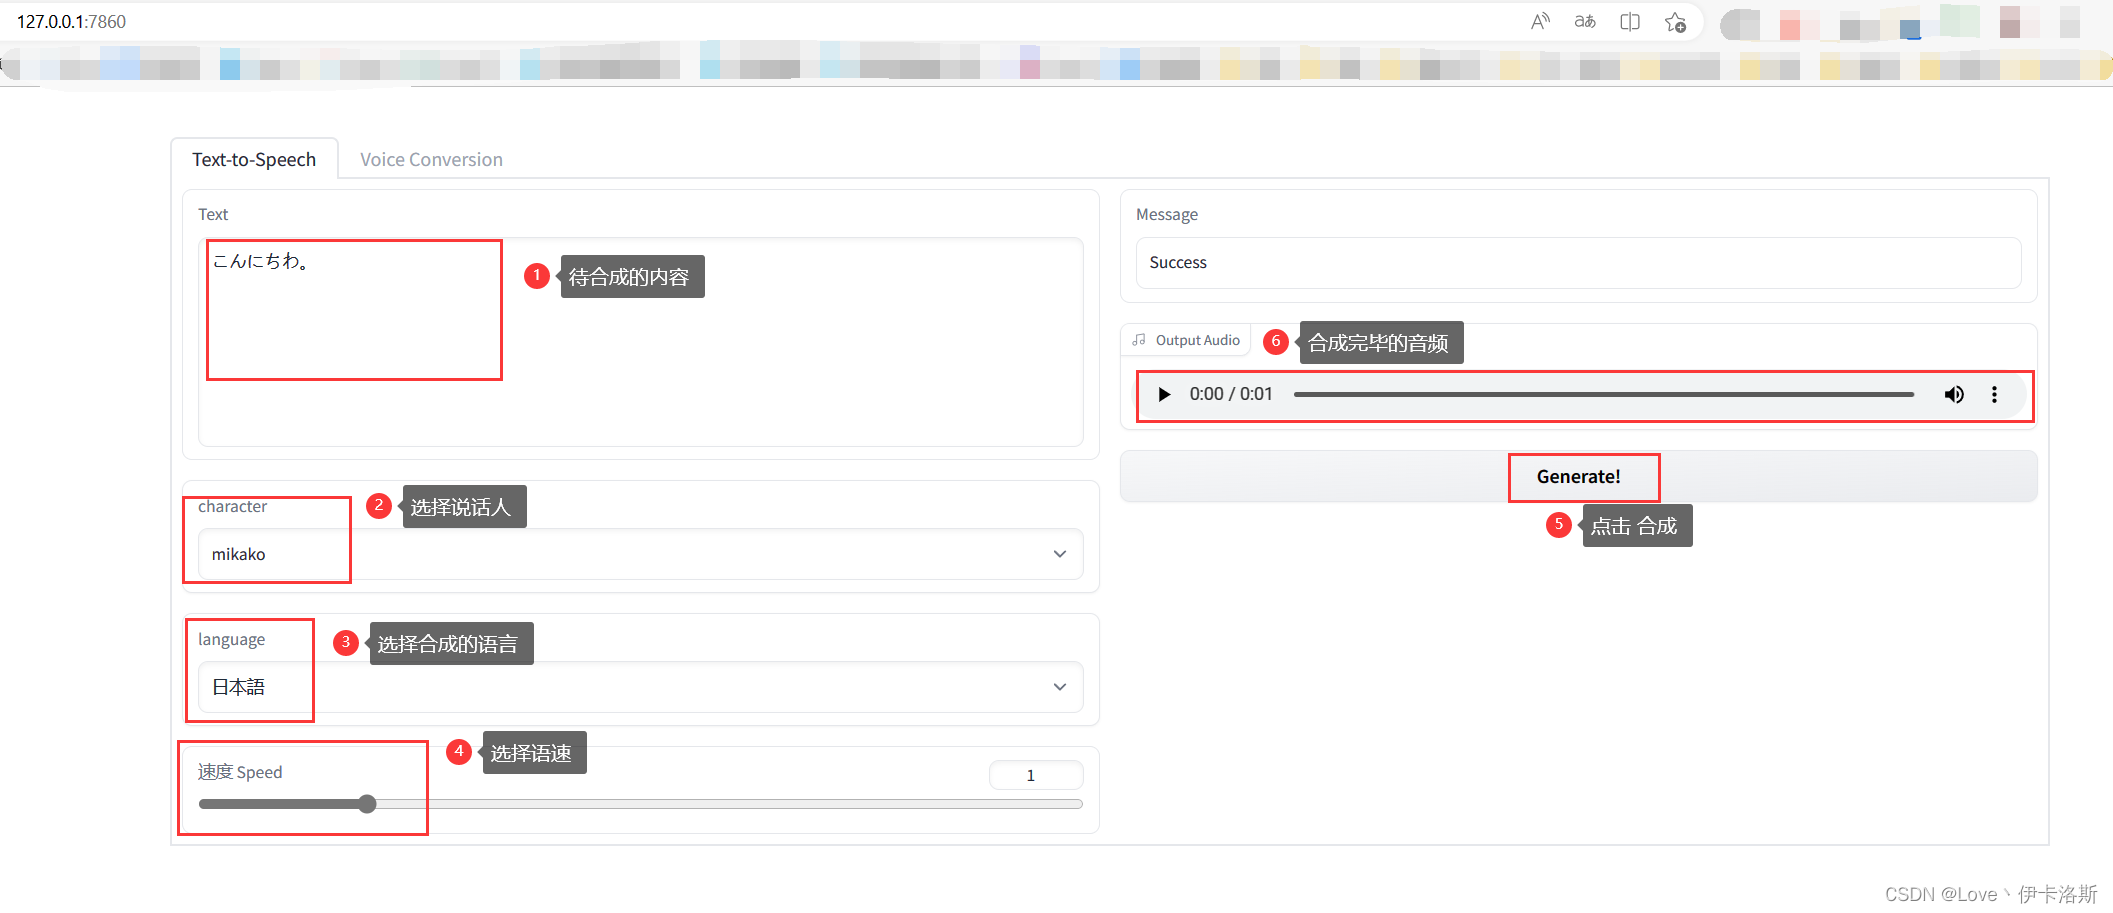Click the Speed numeric value field
Image resolution: width=2113 pixels, height=913 pixels.
pos(1036,775)
